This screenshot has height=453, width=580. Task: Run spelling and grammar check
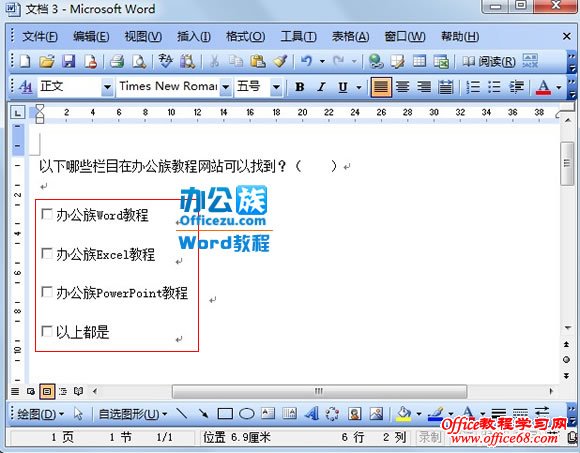[x=165, y=61]
